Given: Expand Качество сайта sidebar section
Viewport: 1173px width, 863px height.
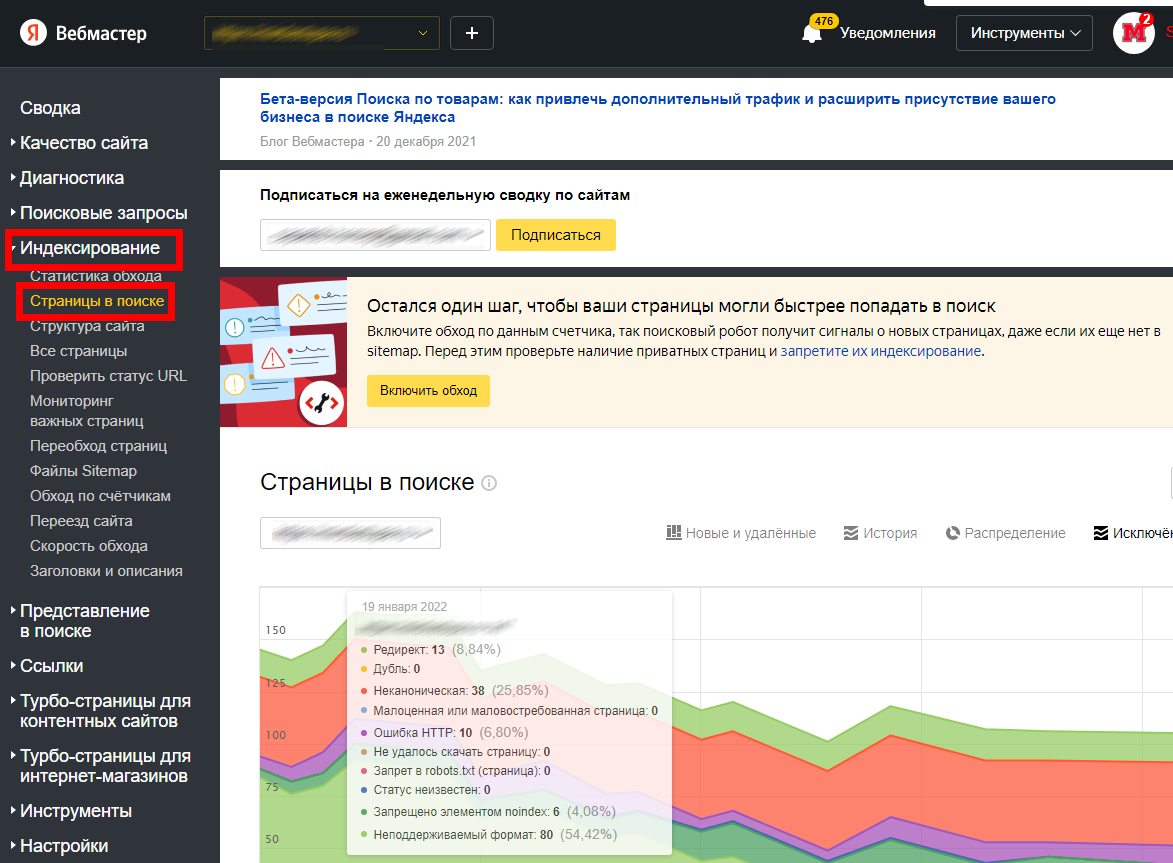Looking at the screenshot, I should [x=84, y=143].
